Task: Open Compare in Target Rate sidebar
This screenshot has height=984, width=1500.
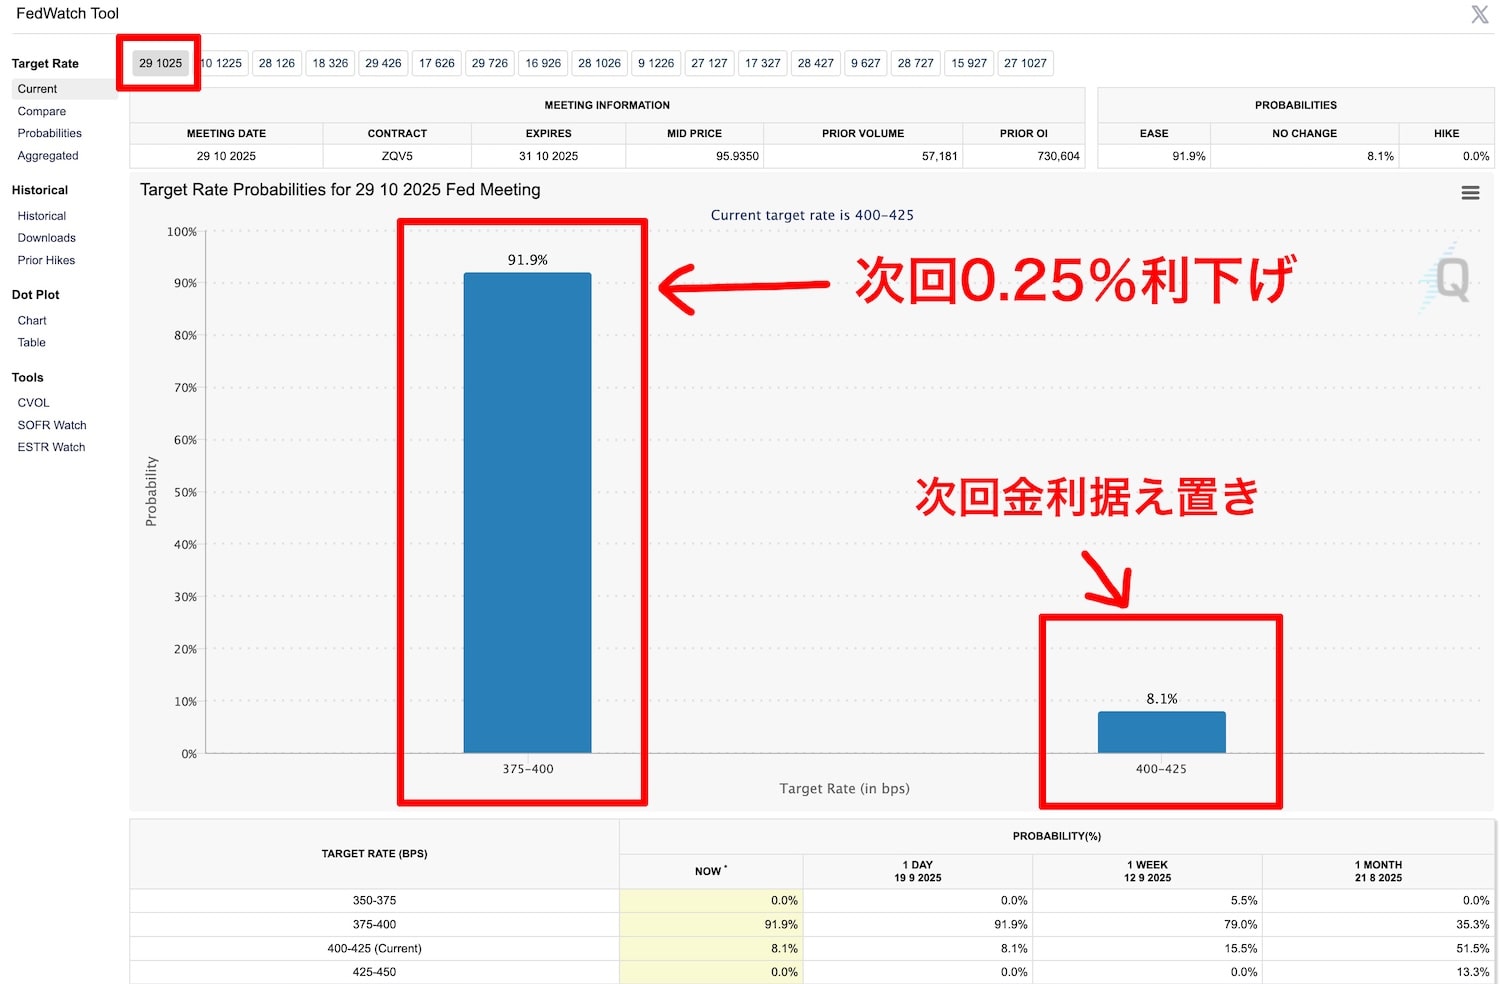Action: 42,111
